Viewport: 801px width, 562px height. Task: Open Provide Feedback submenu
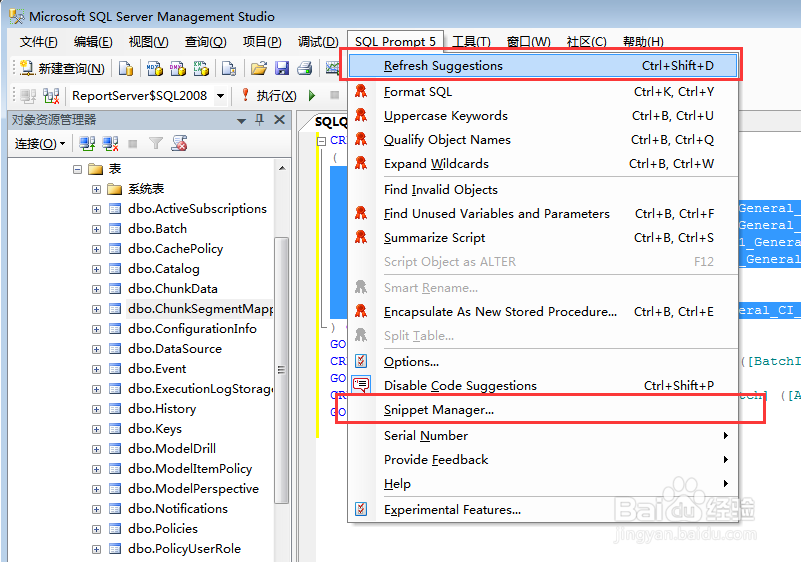click(x=543, y=460)
